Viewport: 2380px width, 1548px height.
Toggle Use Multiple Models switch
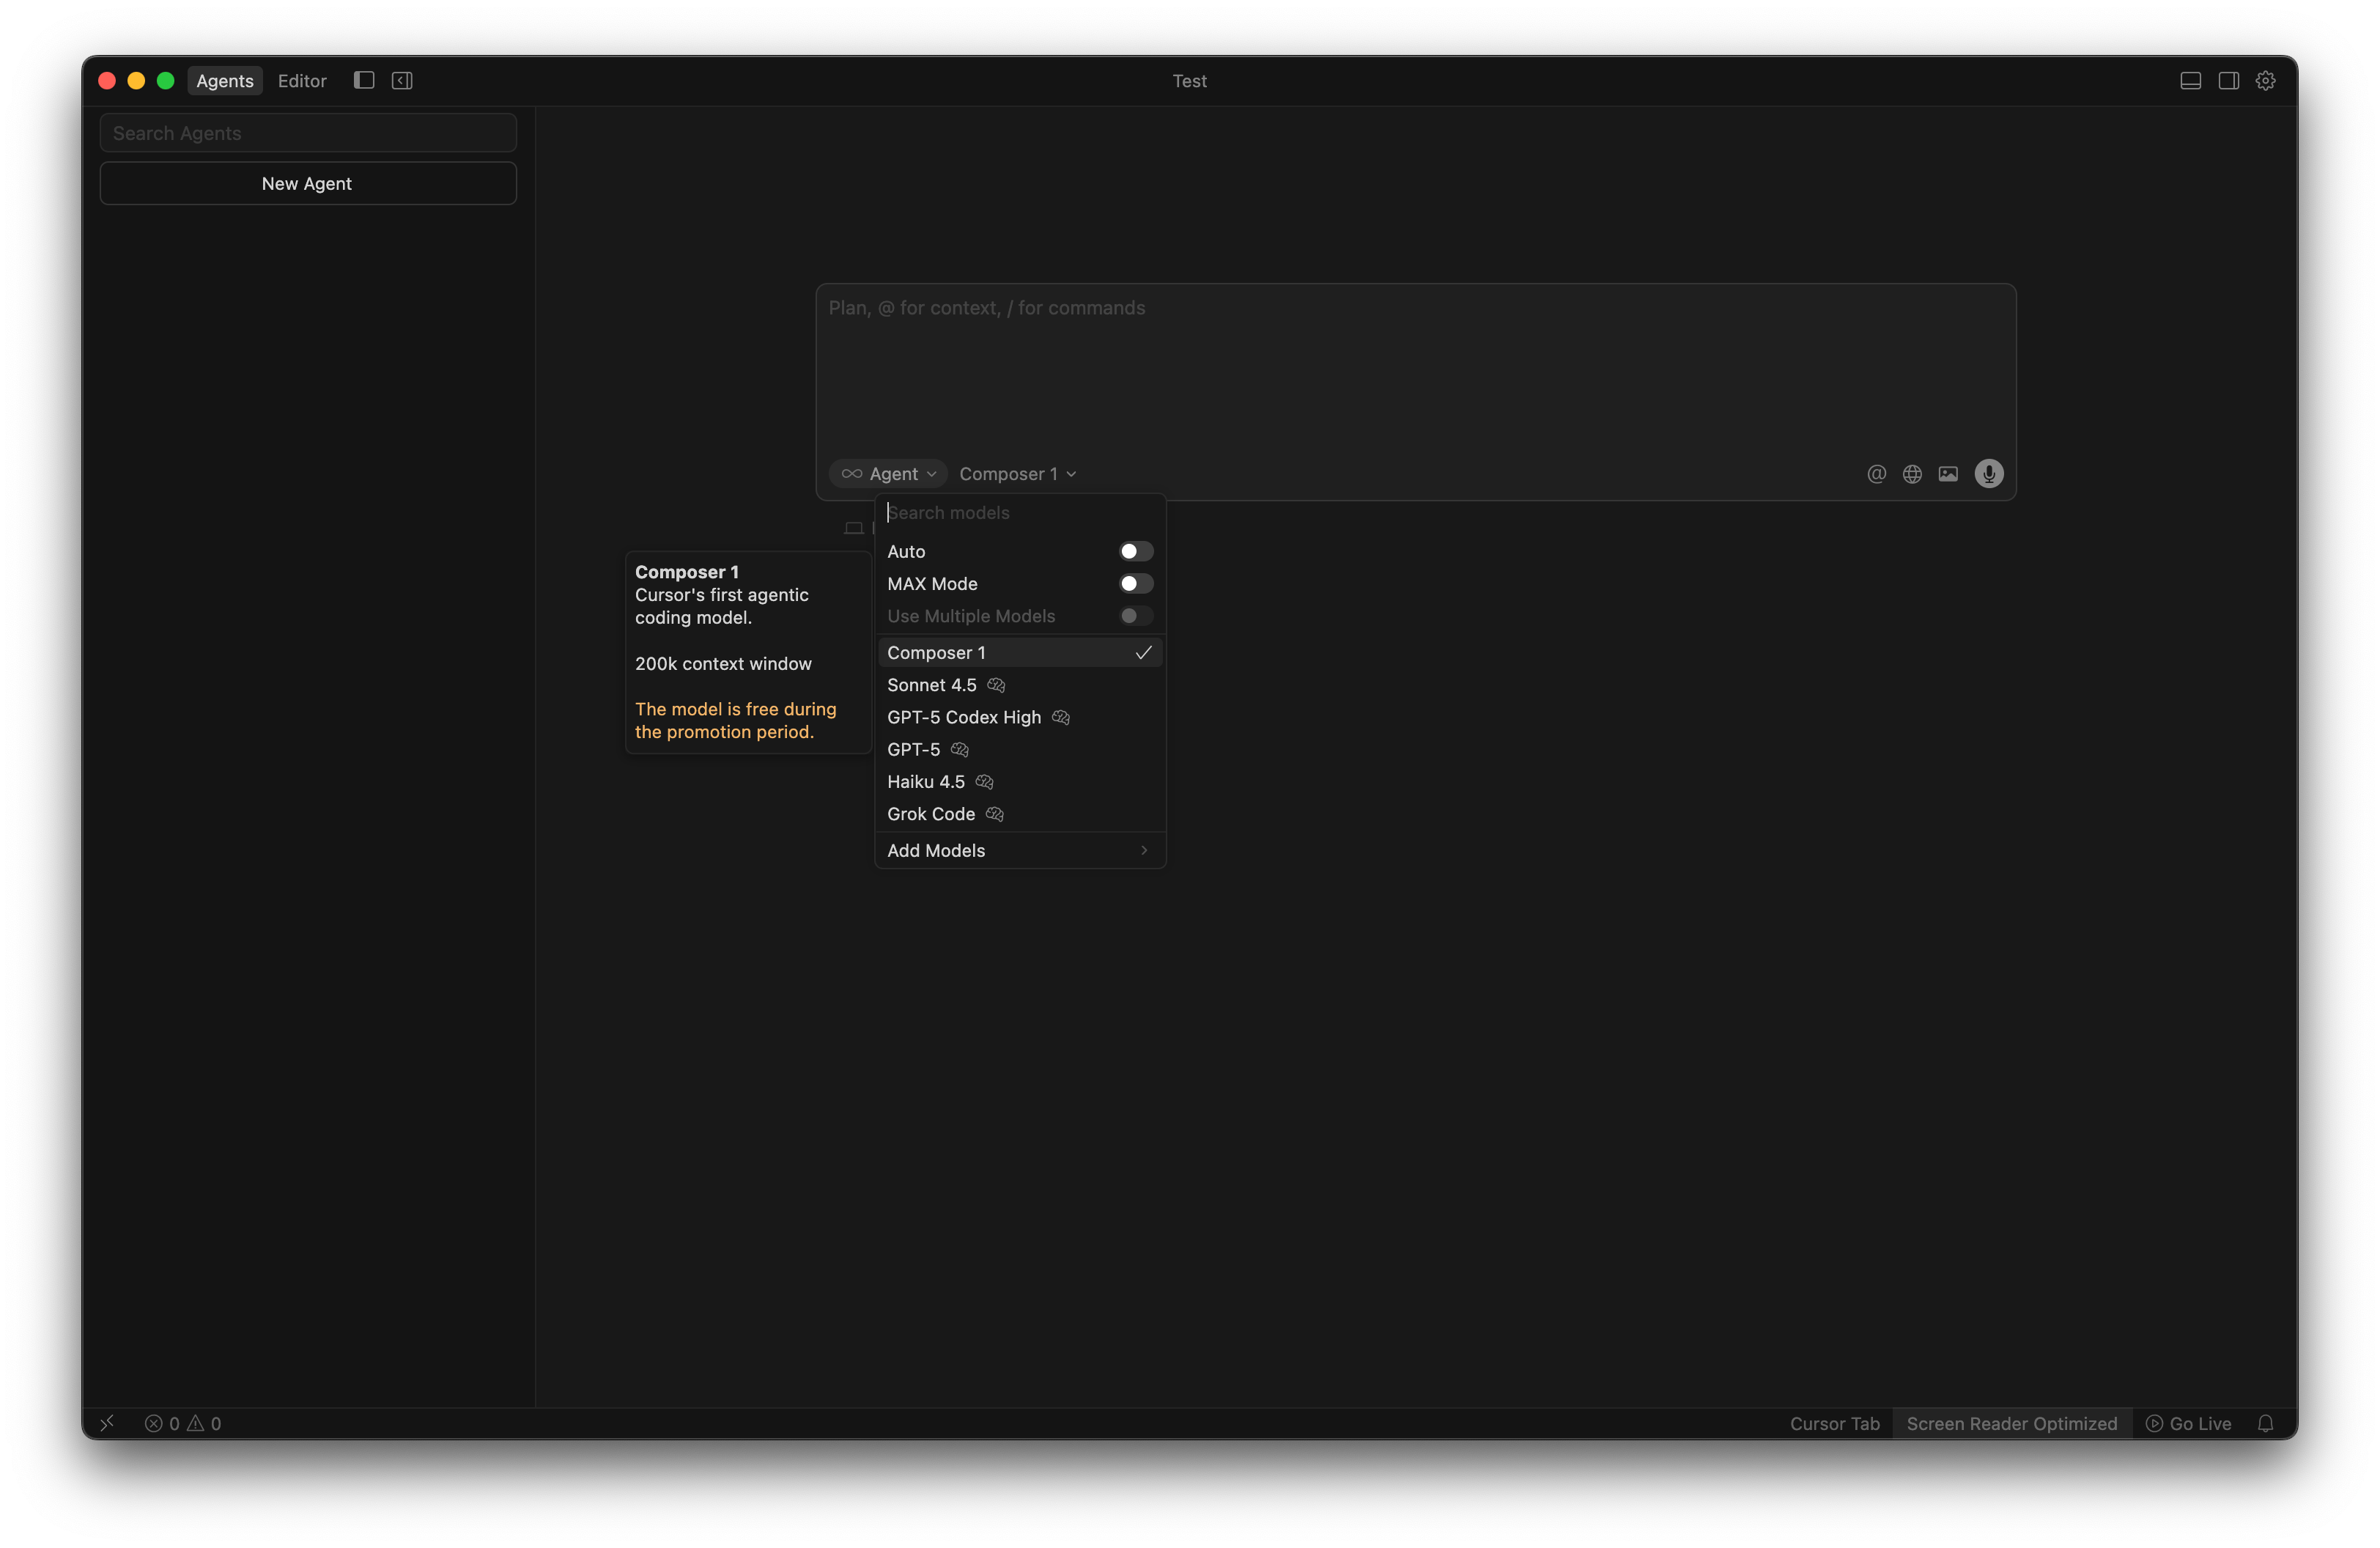coord(1135,616)
